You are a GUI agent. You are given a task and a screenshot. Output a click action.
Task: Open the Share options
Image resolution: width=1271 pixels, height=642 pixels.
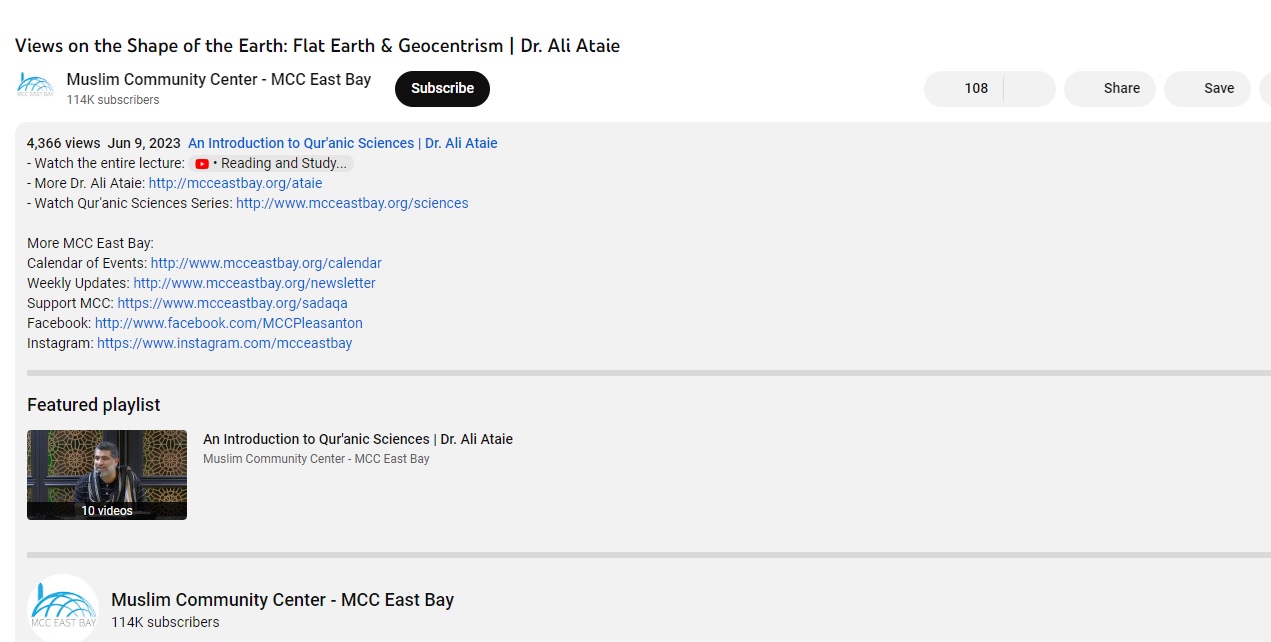[x=1110, y=88]
